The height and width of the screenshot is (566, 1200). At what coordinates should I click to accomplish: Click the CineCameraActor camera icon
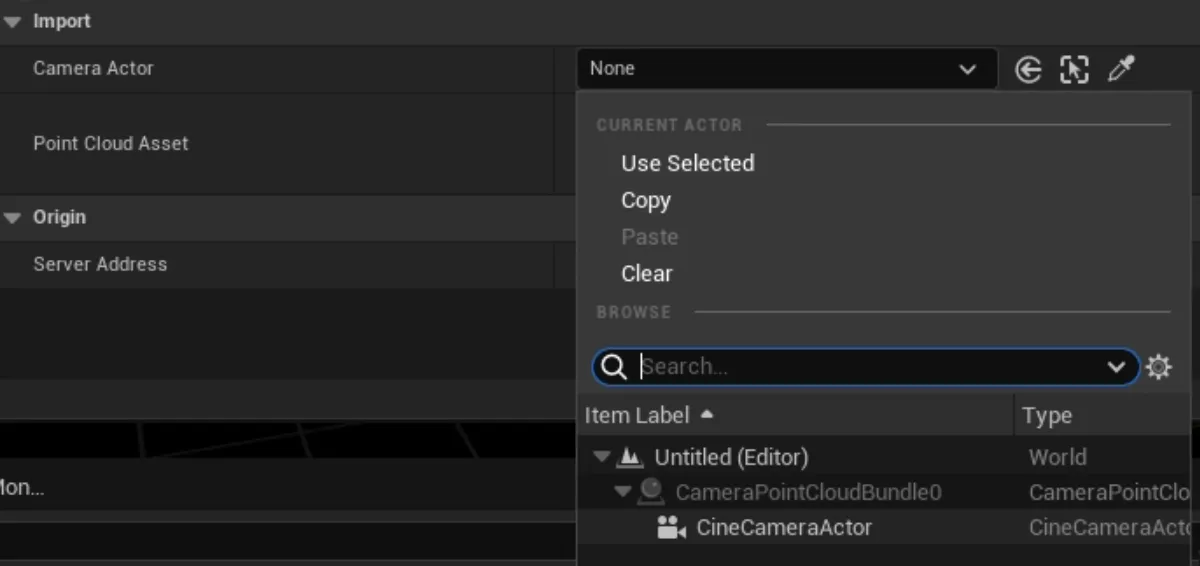pyautogui.click(x=671, y=527)
